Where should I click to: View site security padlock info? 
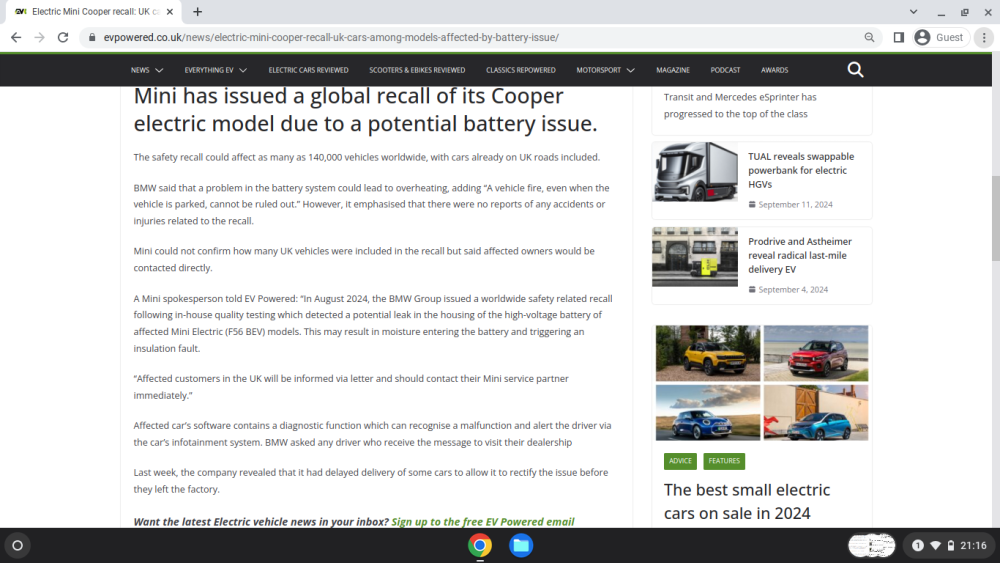pyautogui.click(x=92, y=38)
